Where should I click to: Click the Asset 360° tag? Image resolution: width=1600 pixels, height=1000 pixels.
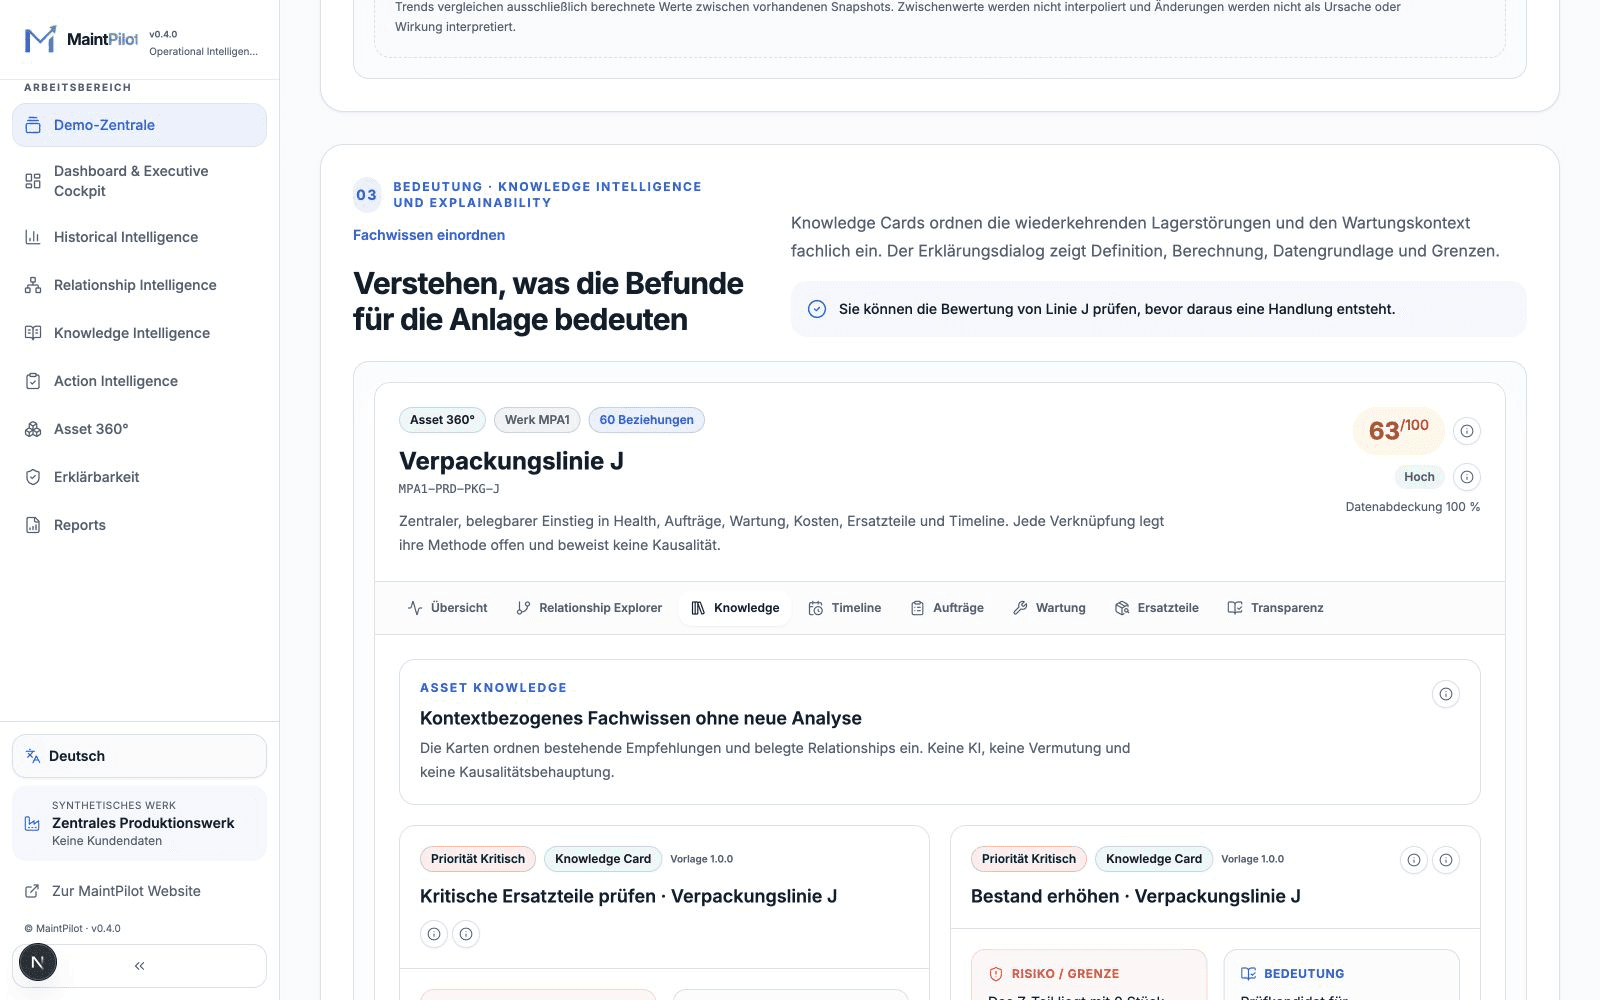(442, 420)
